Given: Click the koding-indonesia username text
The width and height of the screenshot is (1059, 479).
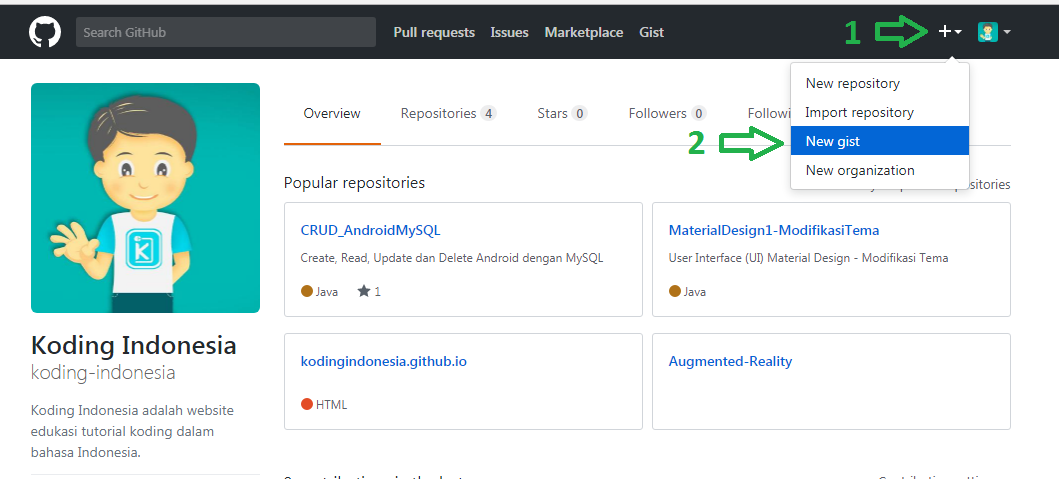Looking at the screenshot, I should pos(103,373).
